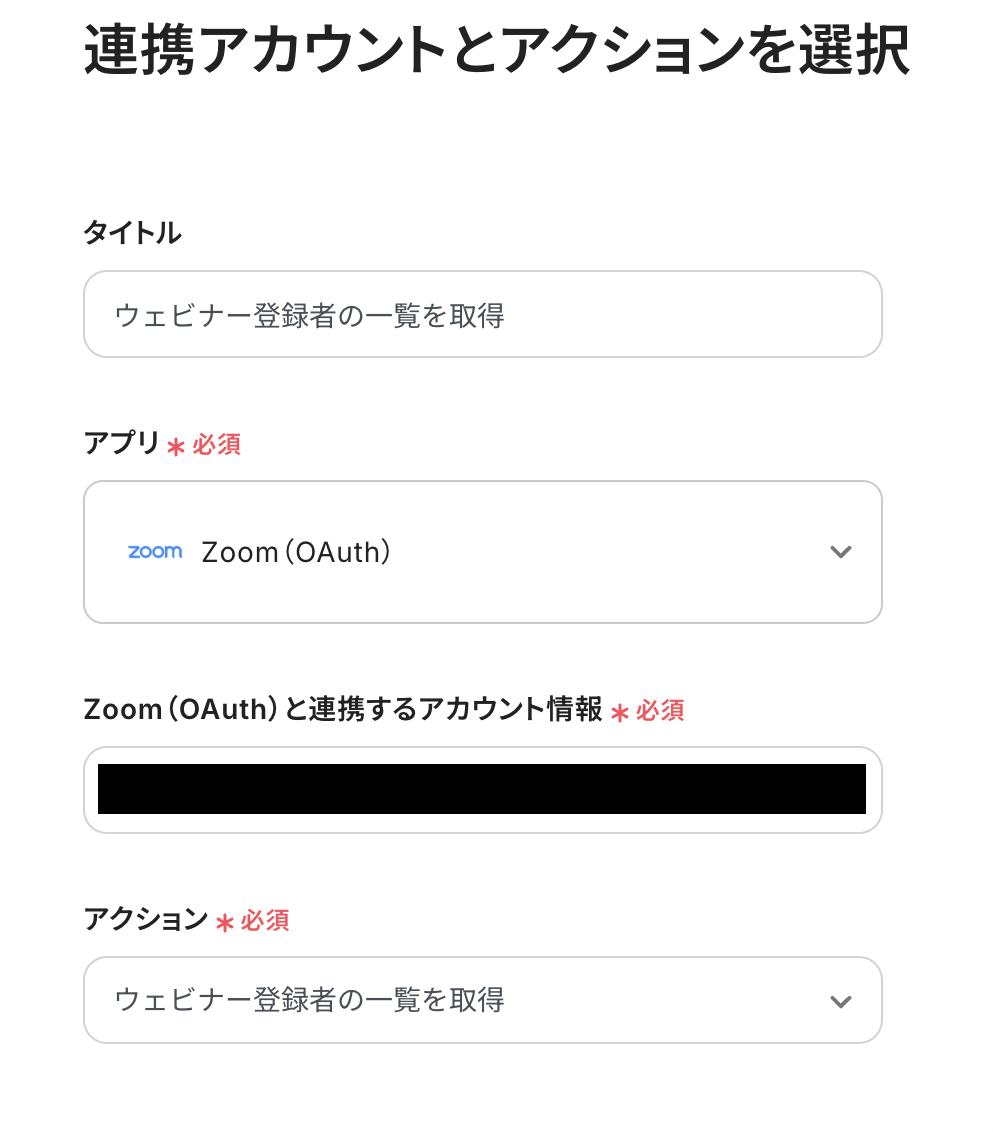The image size is (993, 1132).
Task: Click the アプリ field label
Action: (x=121, y=443)
